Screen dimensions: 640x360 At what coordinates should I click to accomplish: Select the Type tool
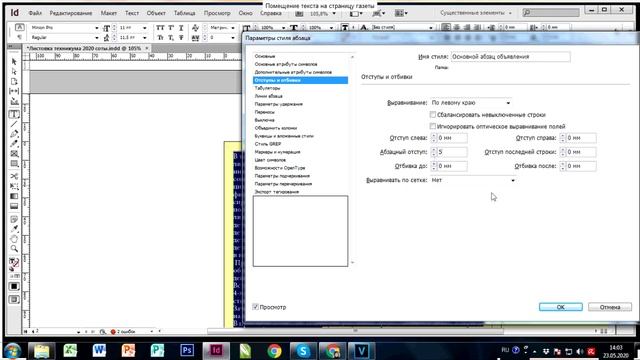tap(14, 114)
